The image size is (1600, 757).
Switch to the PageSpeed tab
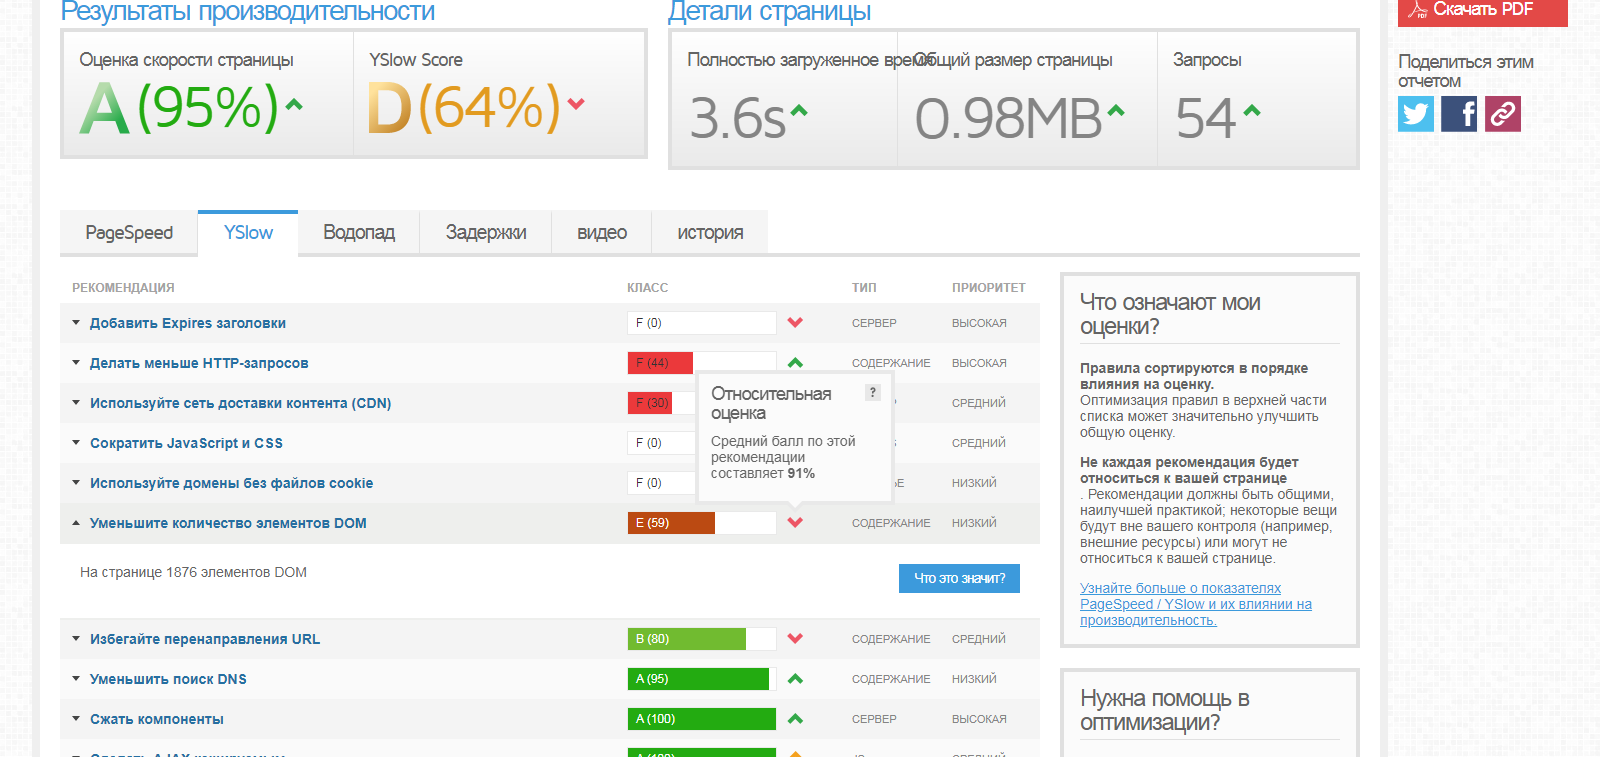(x=129, y=233)
